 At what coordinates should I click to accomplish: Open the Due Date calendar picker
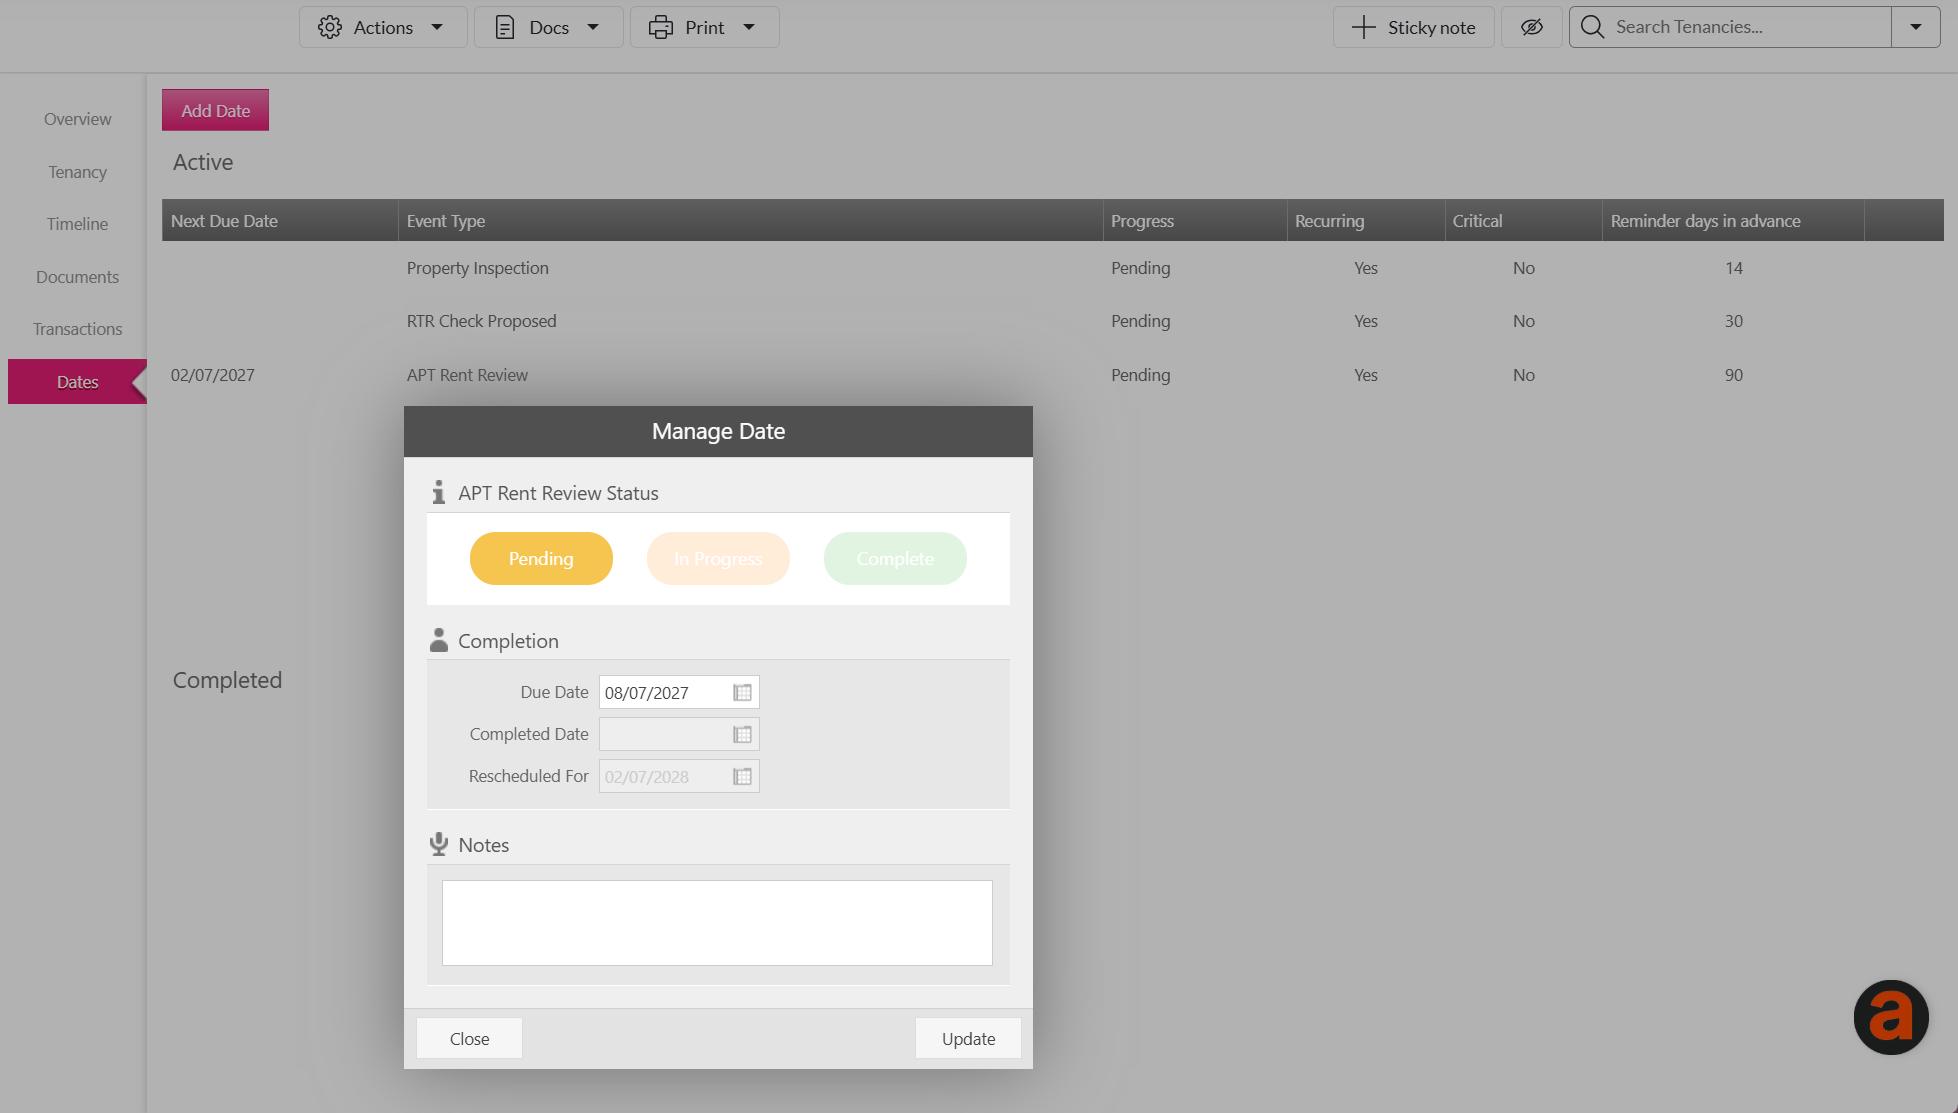coord(742,692)
